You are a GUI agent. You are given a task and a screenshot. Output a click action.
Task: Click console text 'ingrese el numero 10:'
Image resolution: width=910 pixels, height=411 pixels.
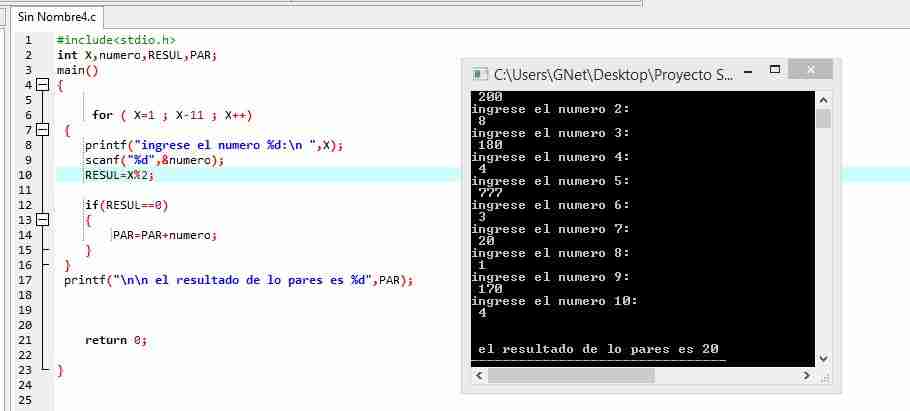(555, 301)
